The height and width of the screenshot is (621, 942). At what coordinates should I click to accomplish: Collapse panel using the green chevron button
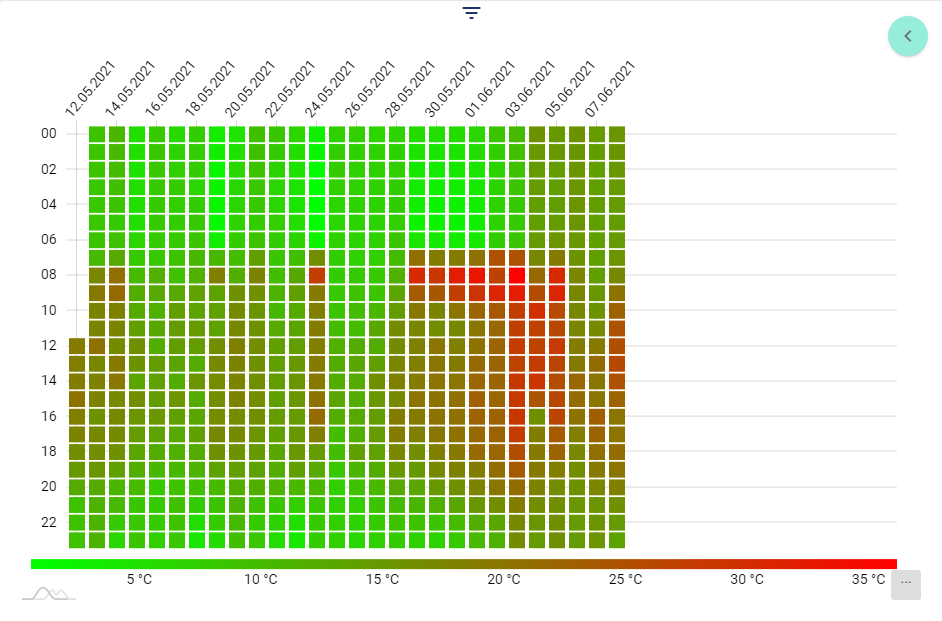click(907, 36)
